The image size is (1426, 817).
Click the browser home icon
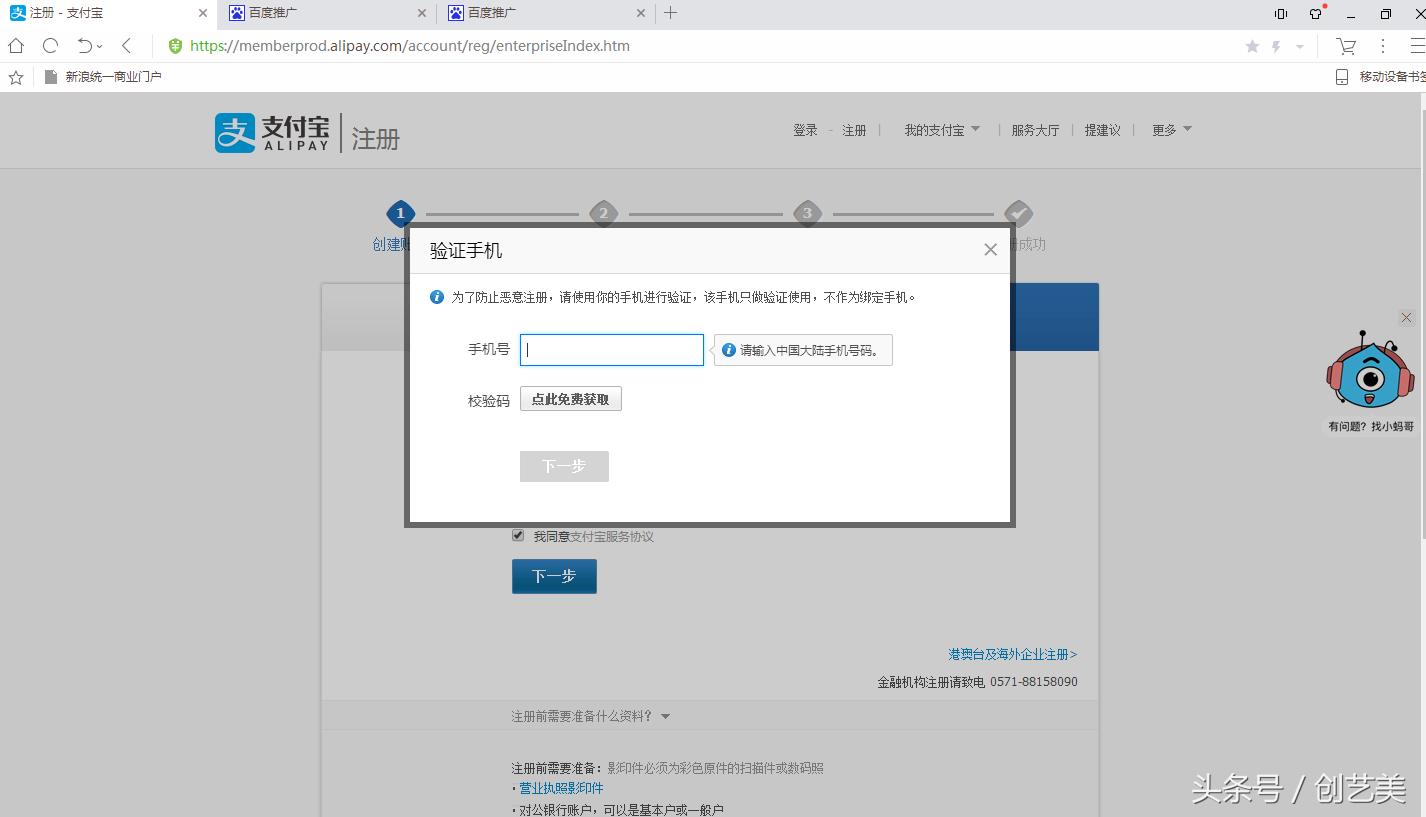coord(15,45)
